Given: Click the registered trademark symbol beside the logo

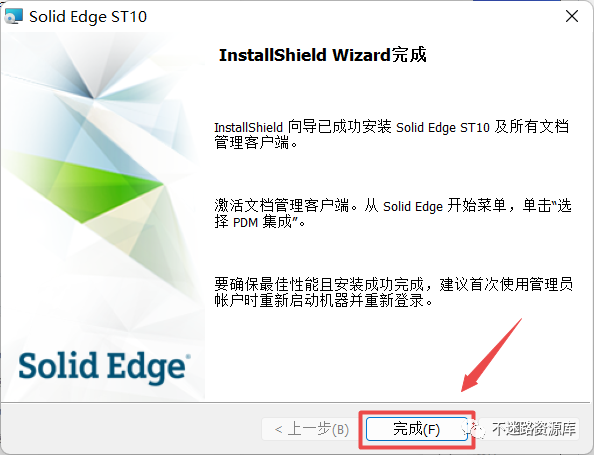Looking at the screenshot, I should [x=188, y=357].
